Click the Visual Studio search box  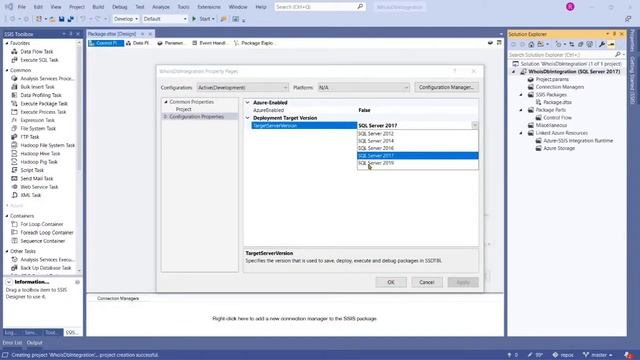click(x=320, y=7)
